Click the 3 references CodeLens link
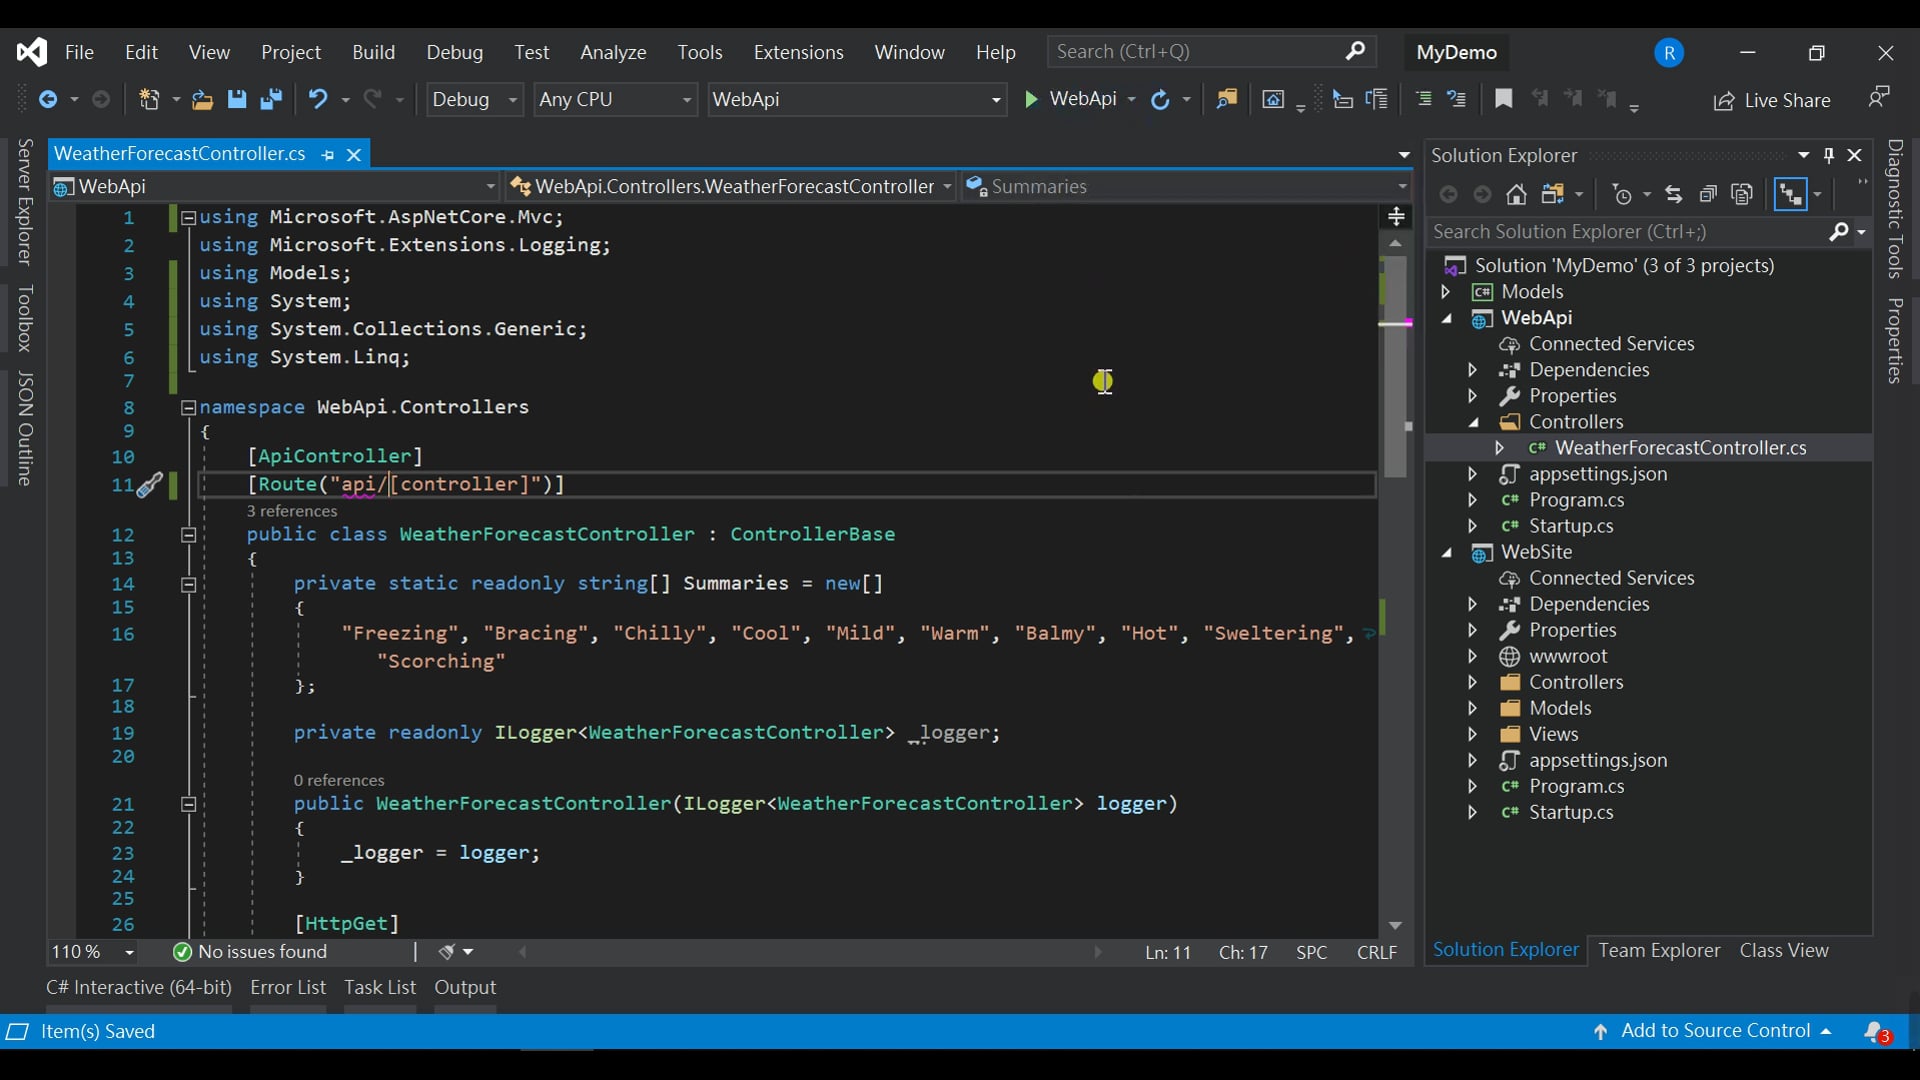This screenshot has height=1080, width=1920. (x=292, y=512)
